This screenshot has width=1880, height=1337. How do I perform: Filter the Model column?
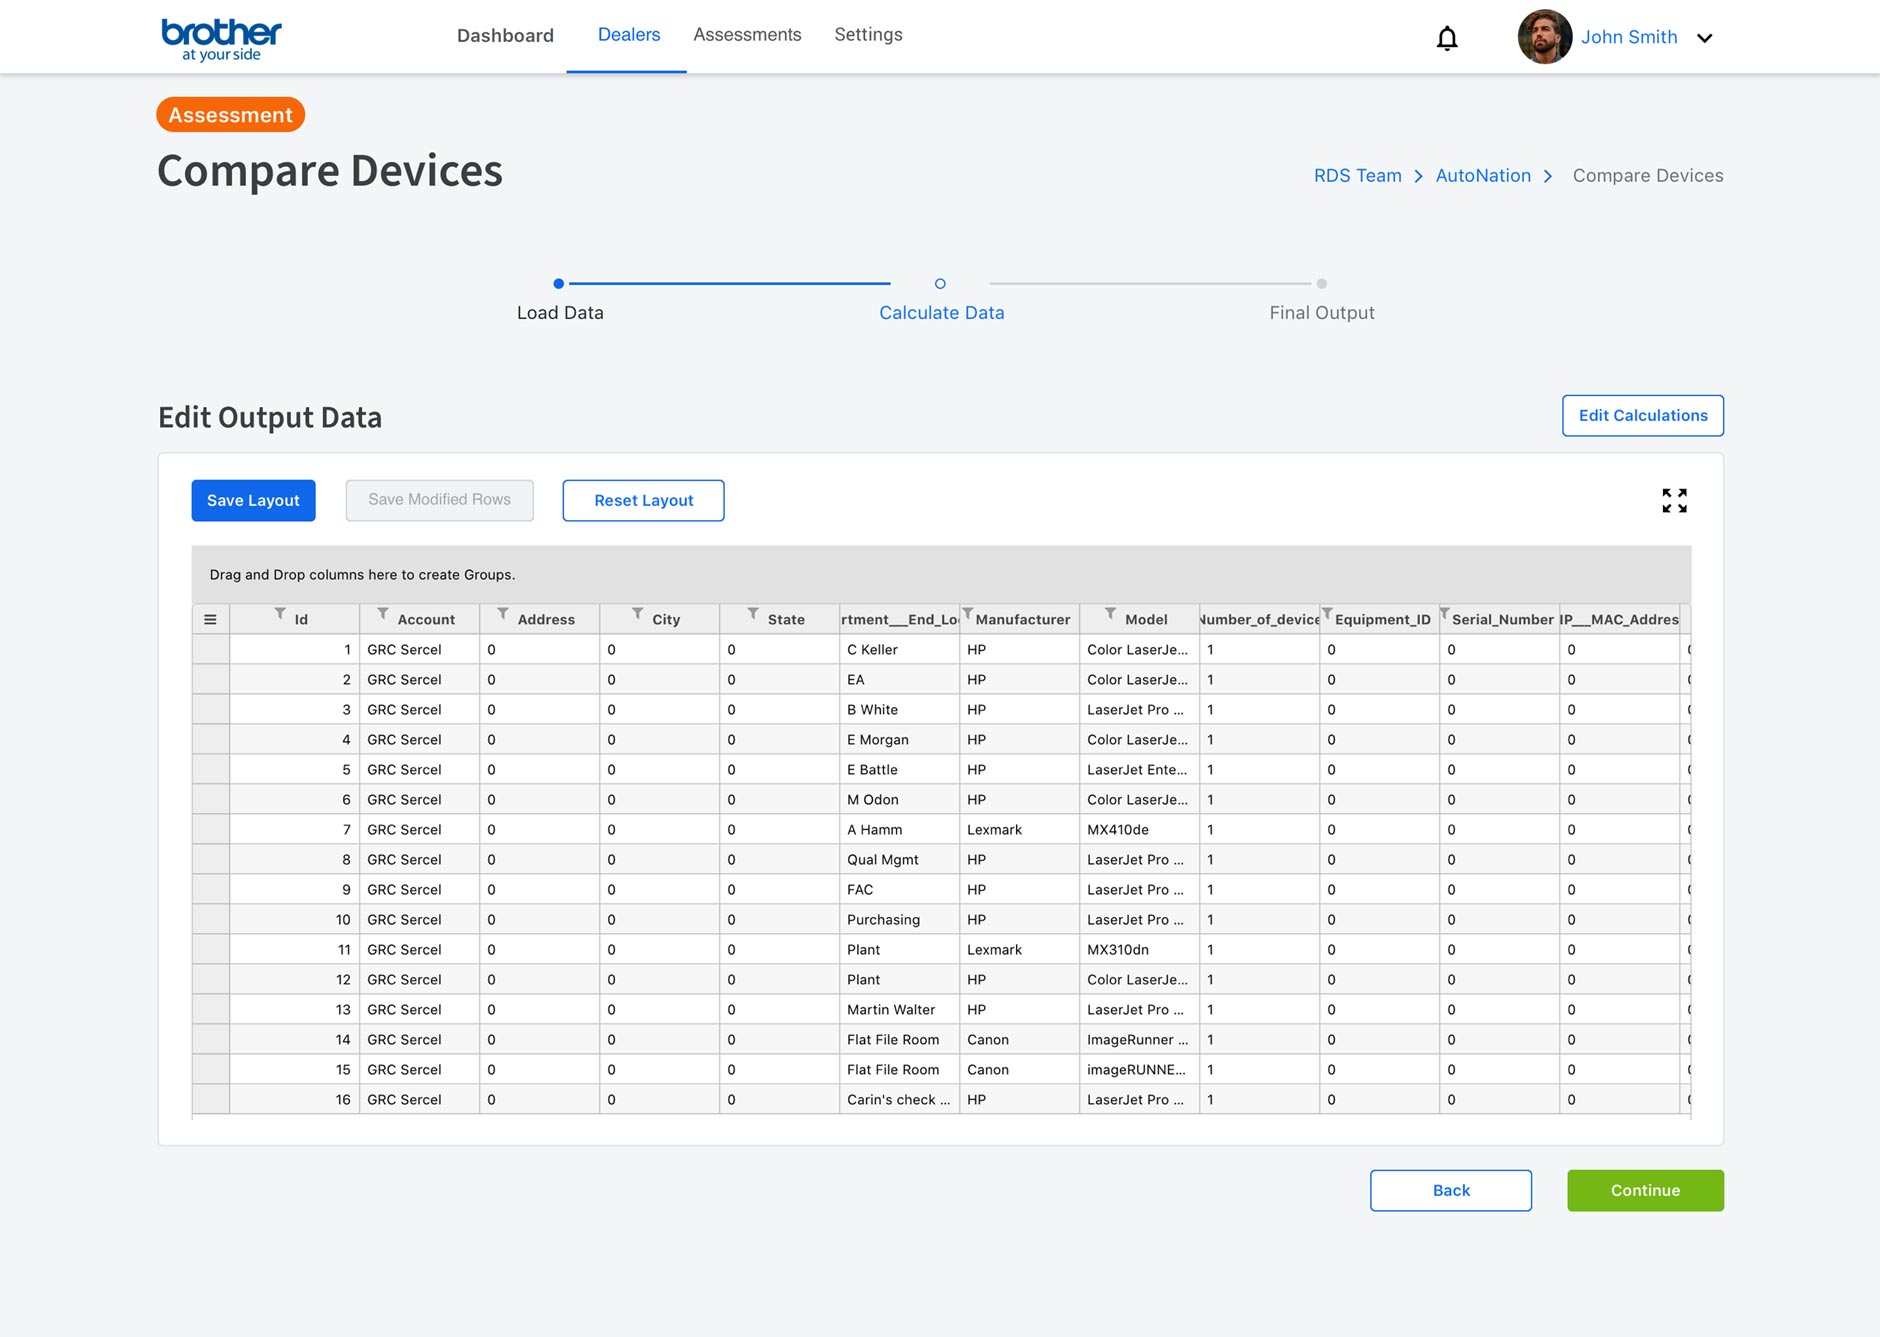tap(1110, 613)
